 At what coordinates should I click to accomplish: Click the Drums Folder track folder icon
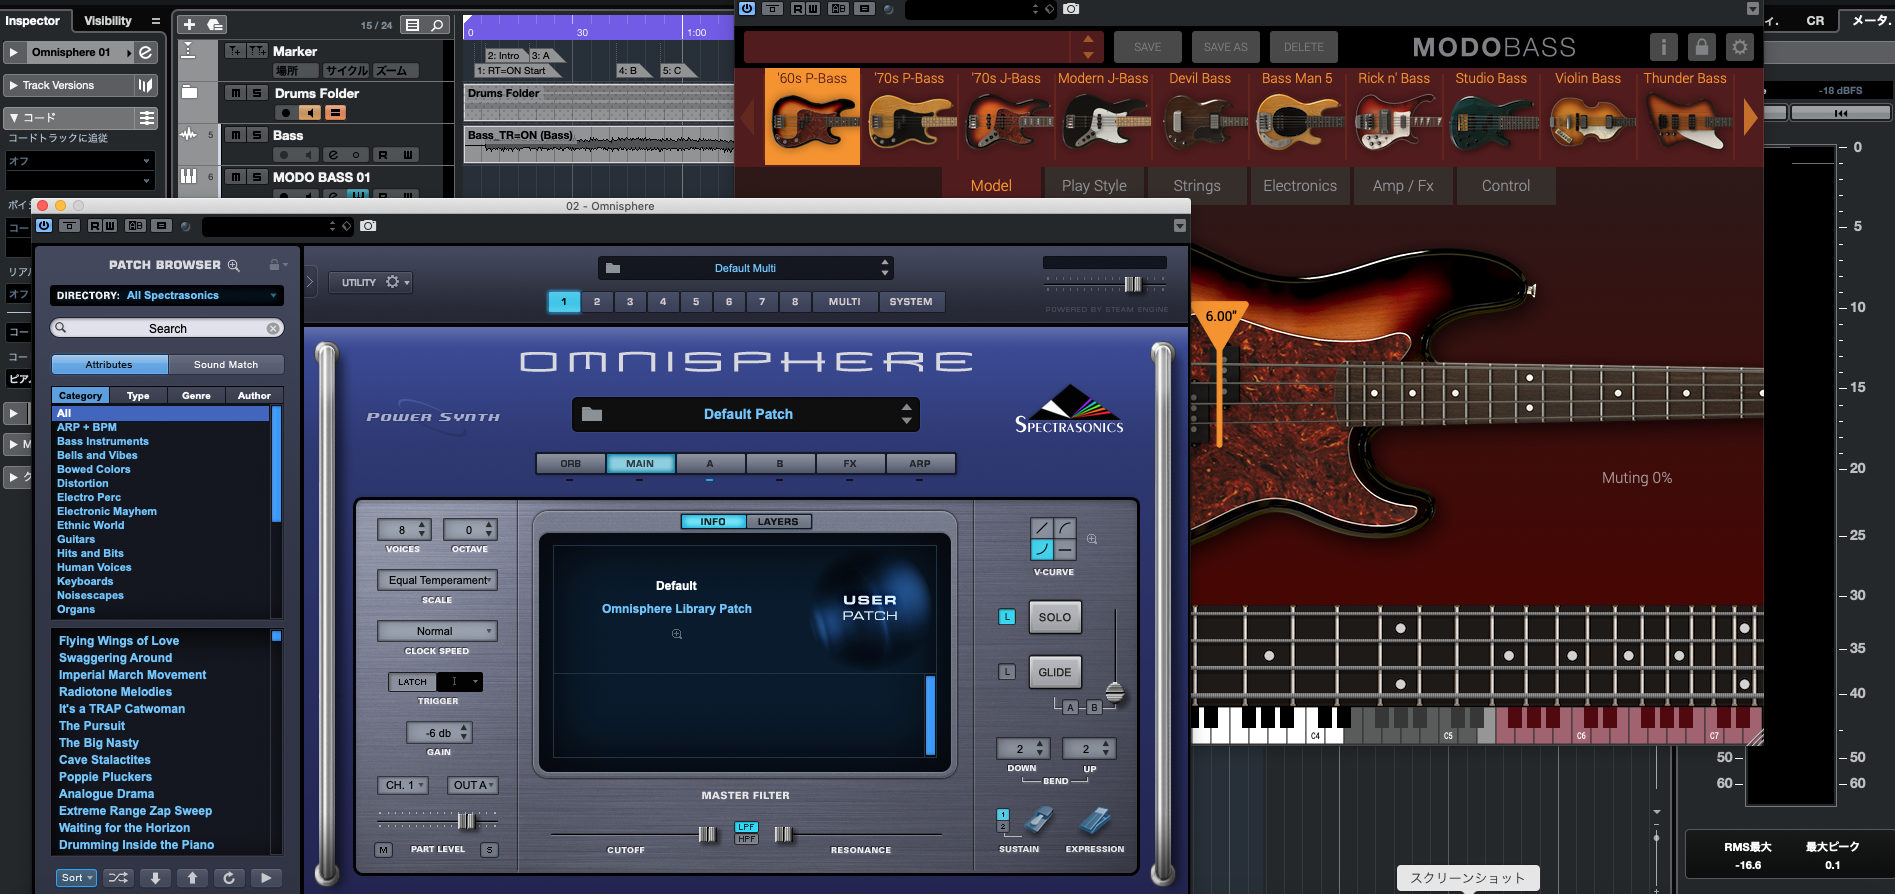click(x=189, y=92)
